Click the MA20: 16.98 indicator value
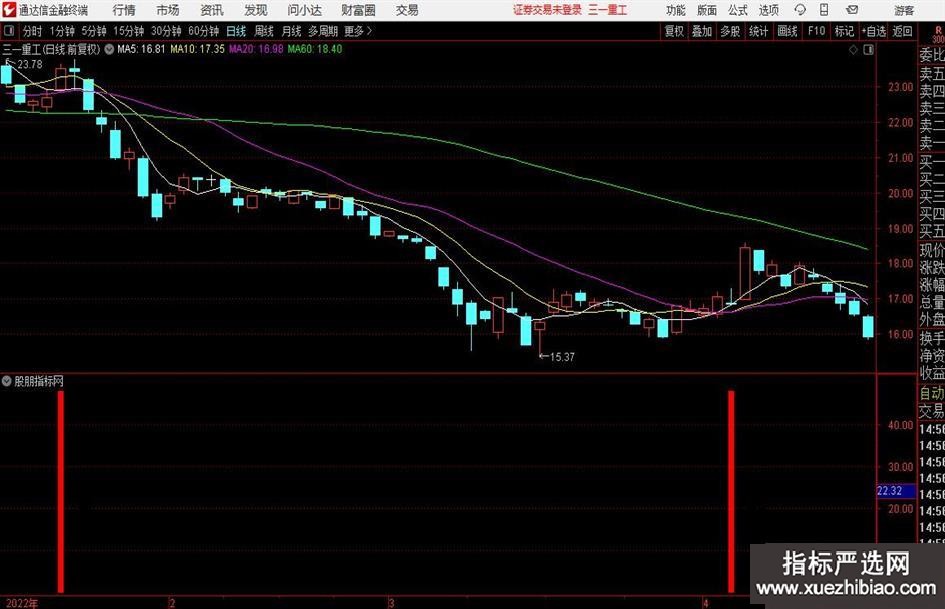 [256, 49]
